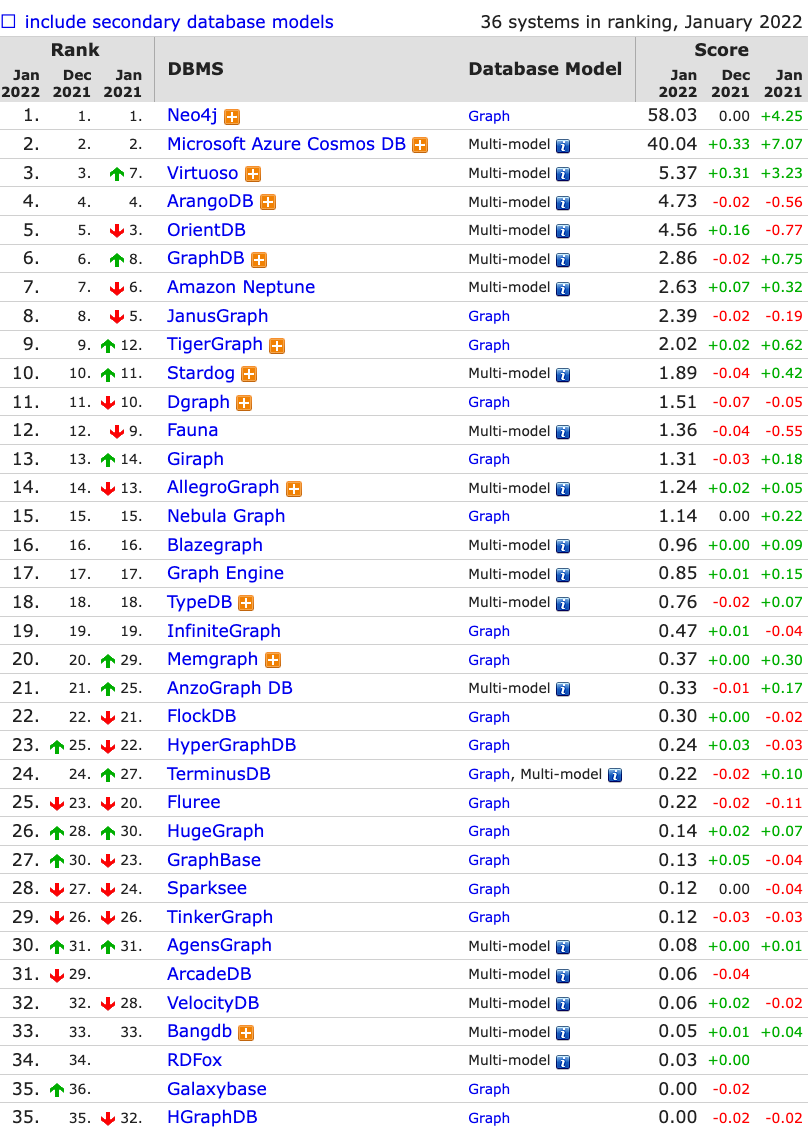808x1130 pixels.
Task: Click the plus icon next to Memgraph
Action: pos(273,660)
